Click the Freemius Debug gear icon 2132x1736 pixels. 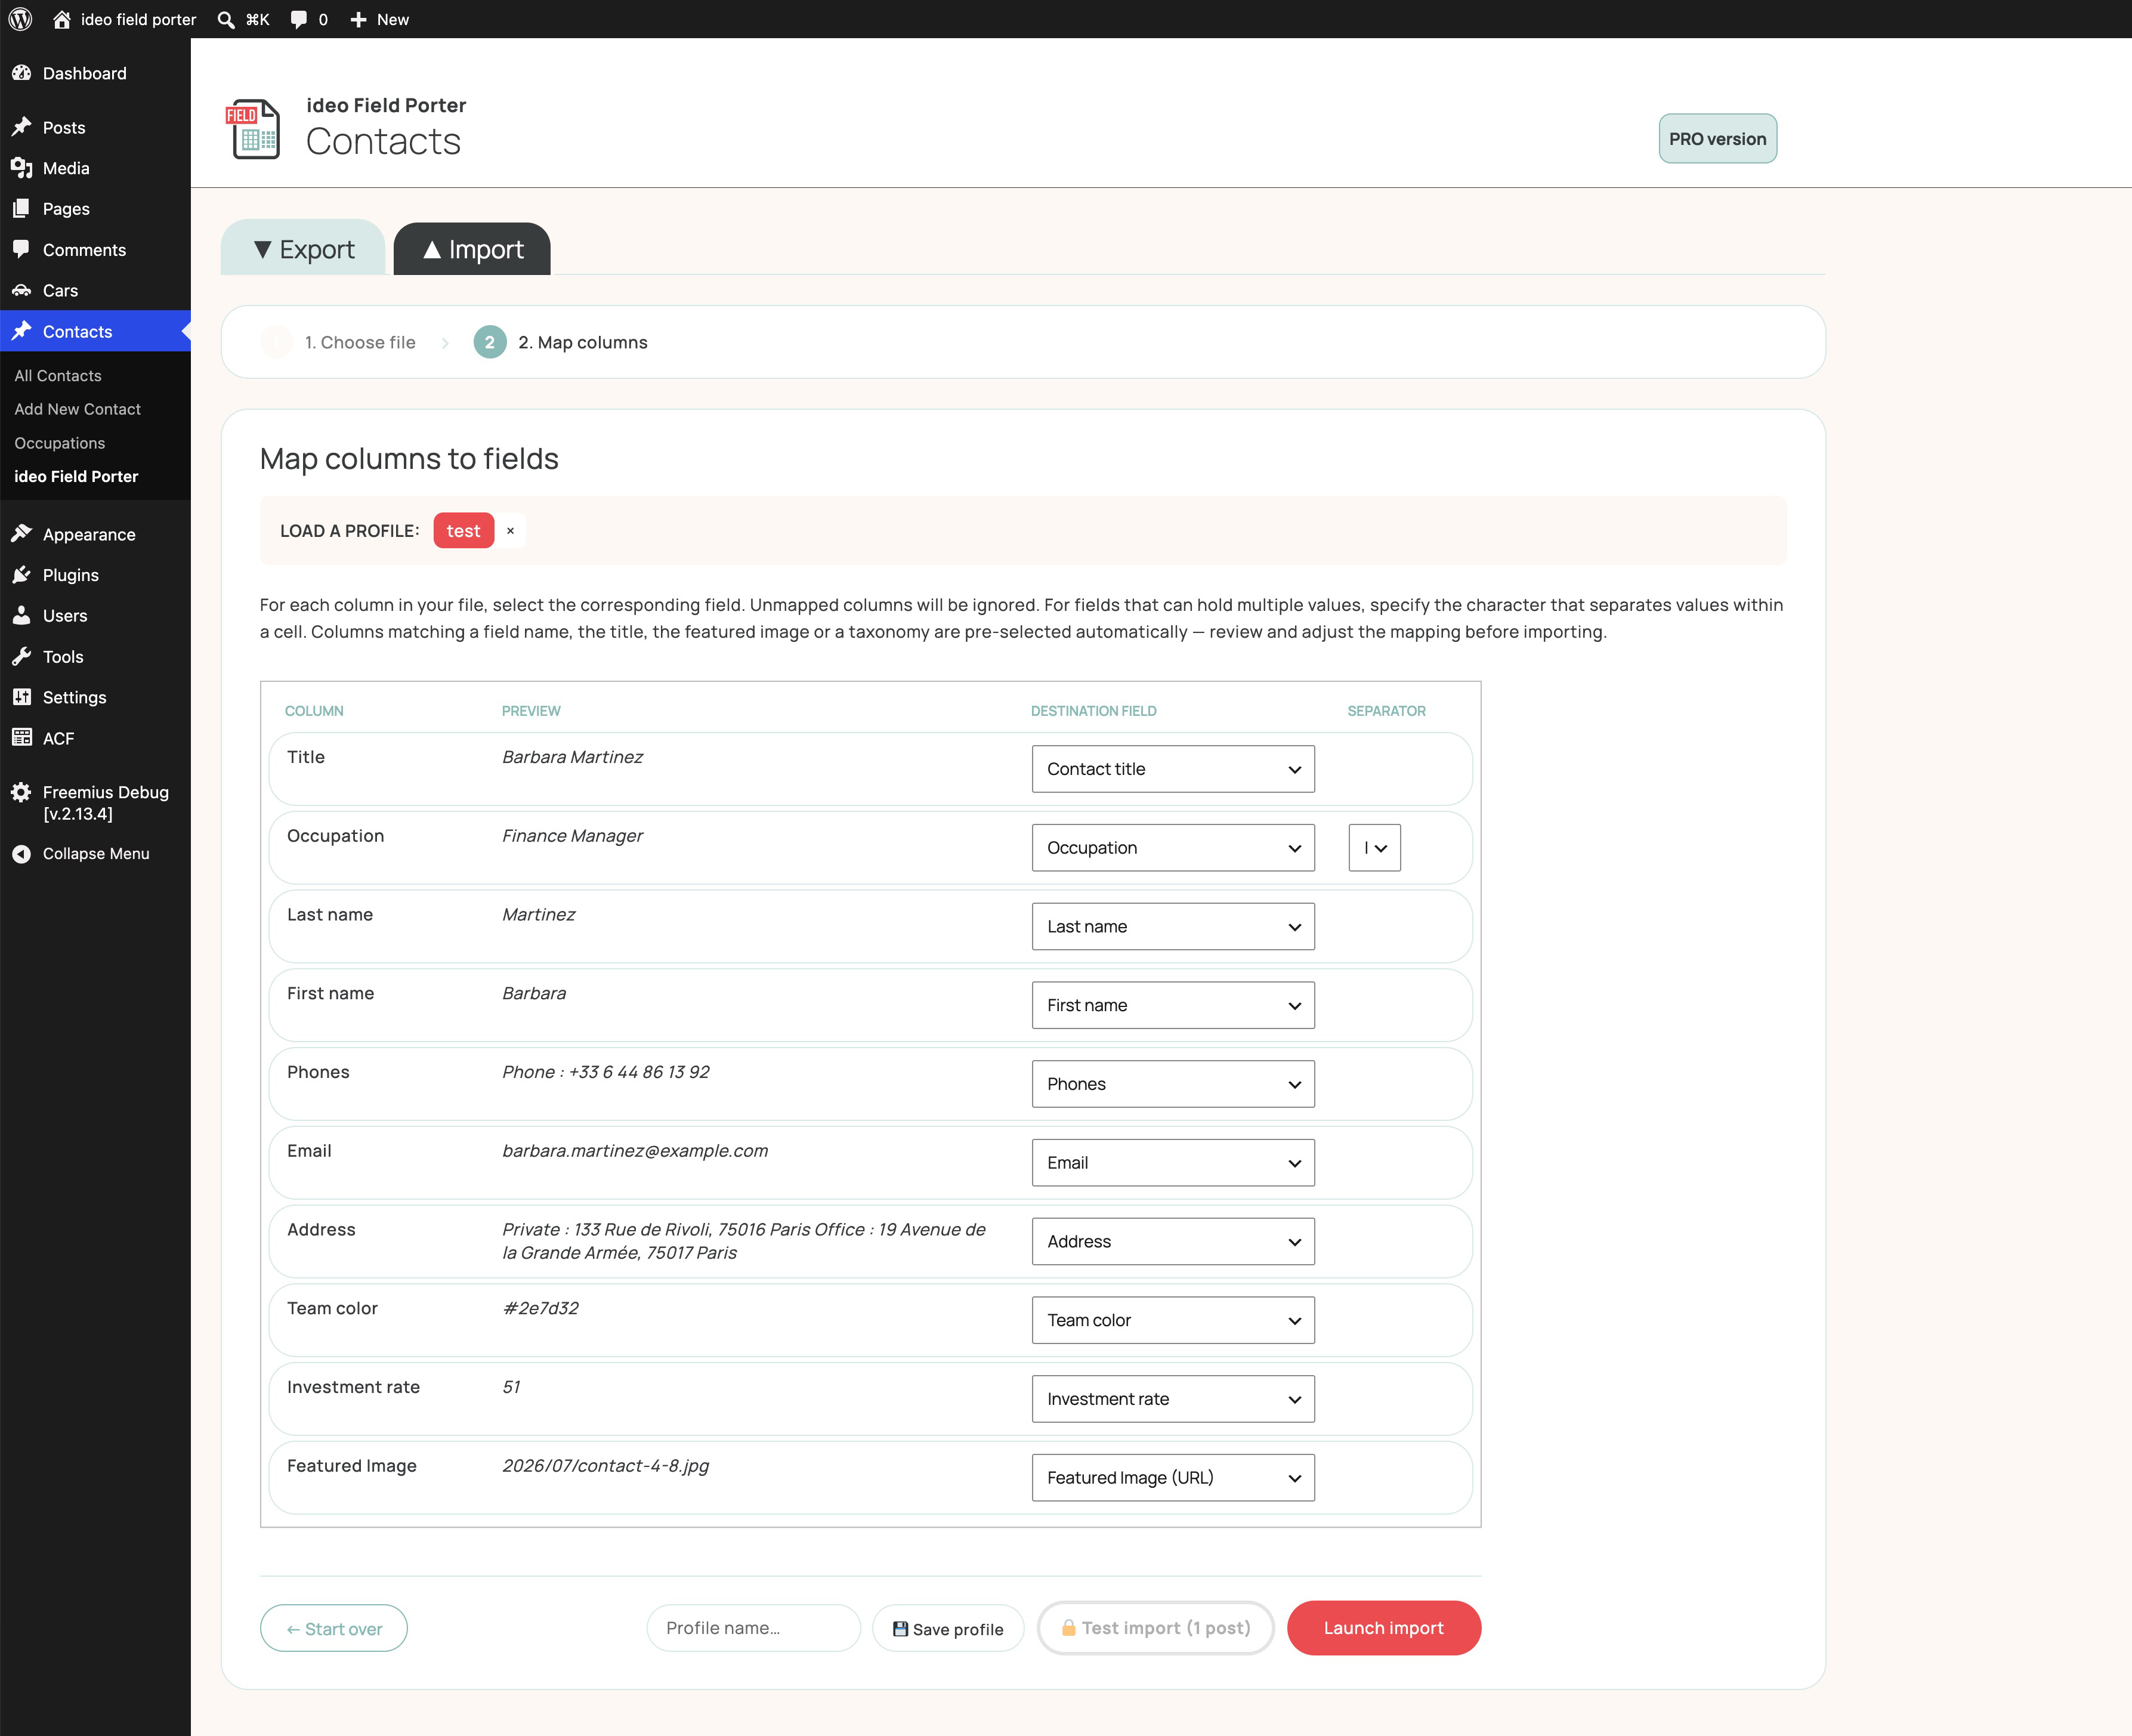click(x=22, y=792)
